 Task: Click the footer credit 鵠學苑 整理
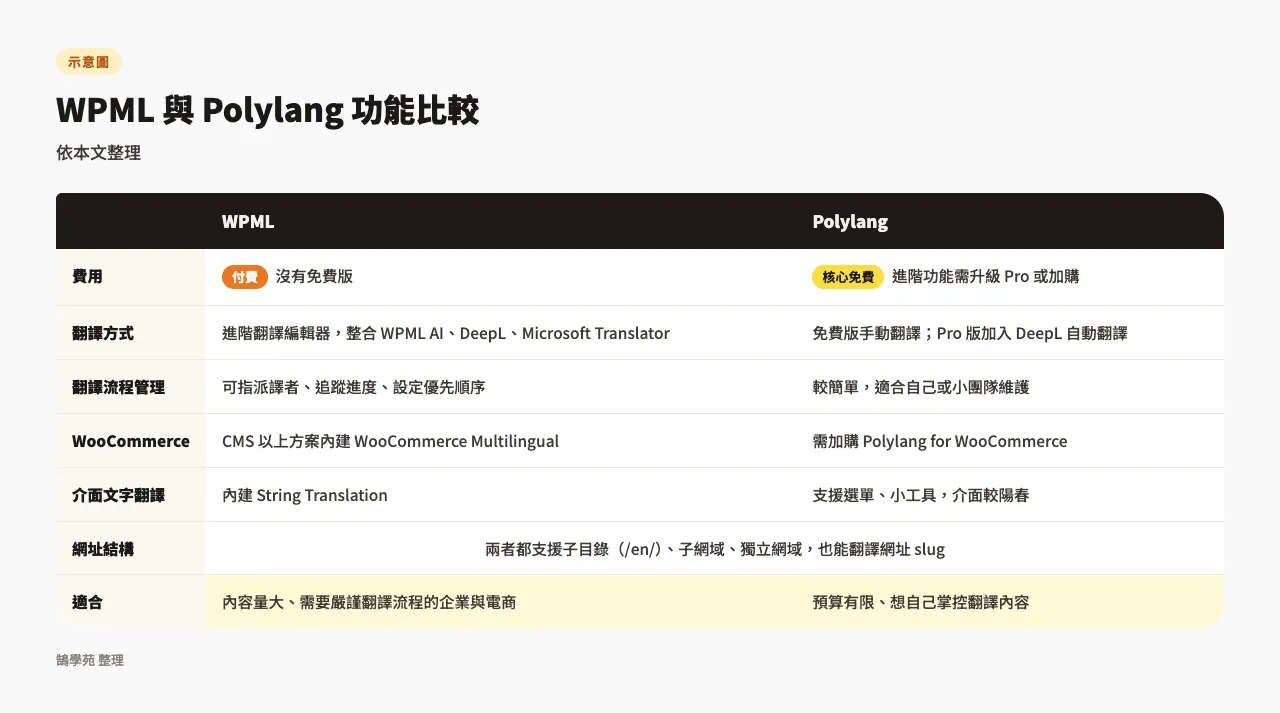coord(90,661)
